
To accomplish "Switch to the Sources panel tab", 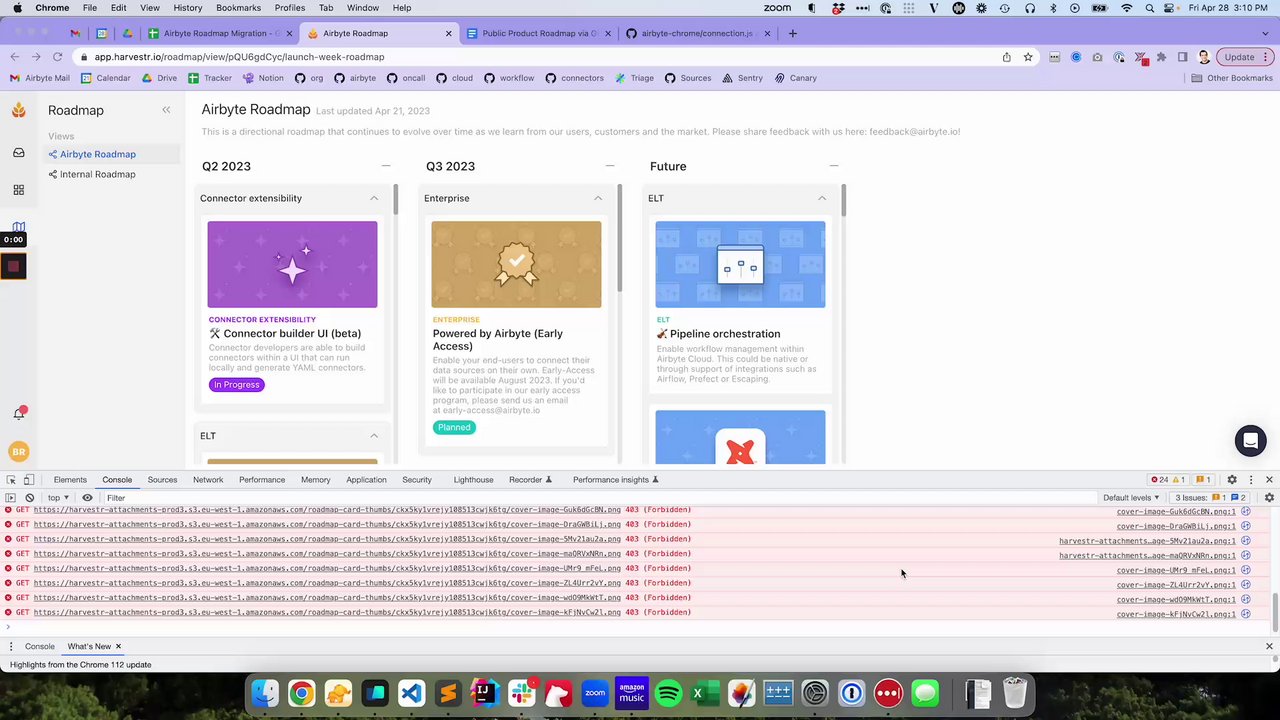I will point(162,480).
